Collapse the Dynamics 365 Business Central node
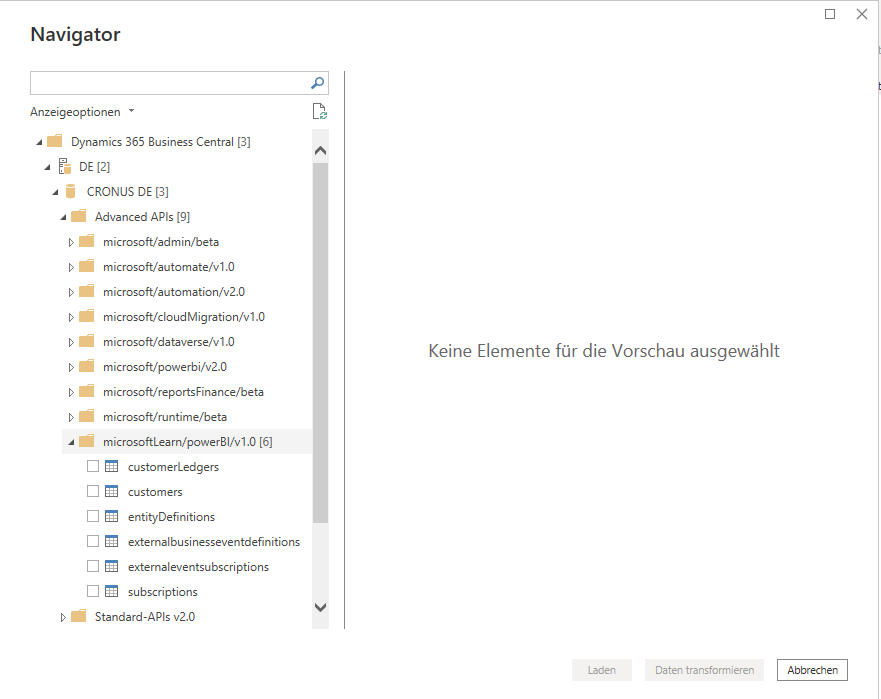Screen dimensions: 881x699 coord(39,142)
